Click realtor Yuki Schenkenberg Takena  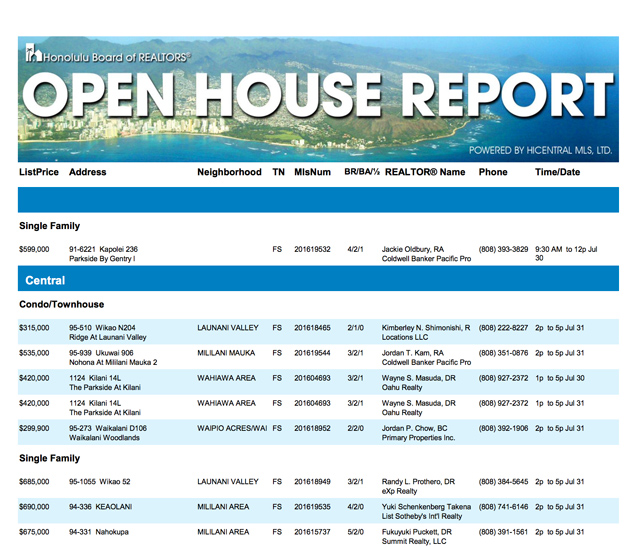(426, 507)
